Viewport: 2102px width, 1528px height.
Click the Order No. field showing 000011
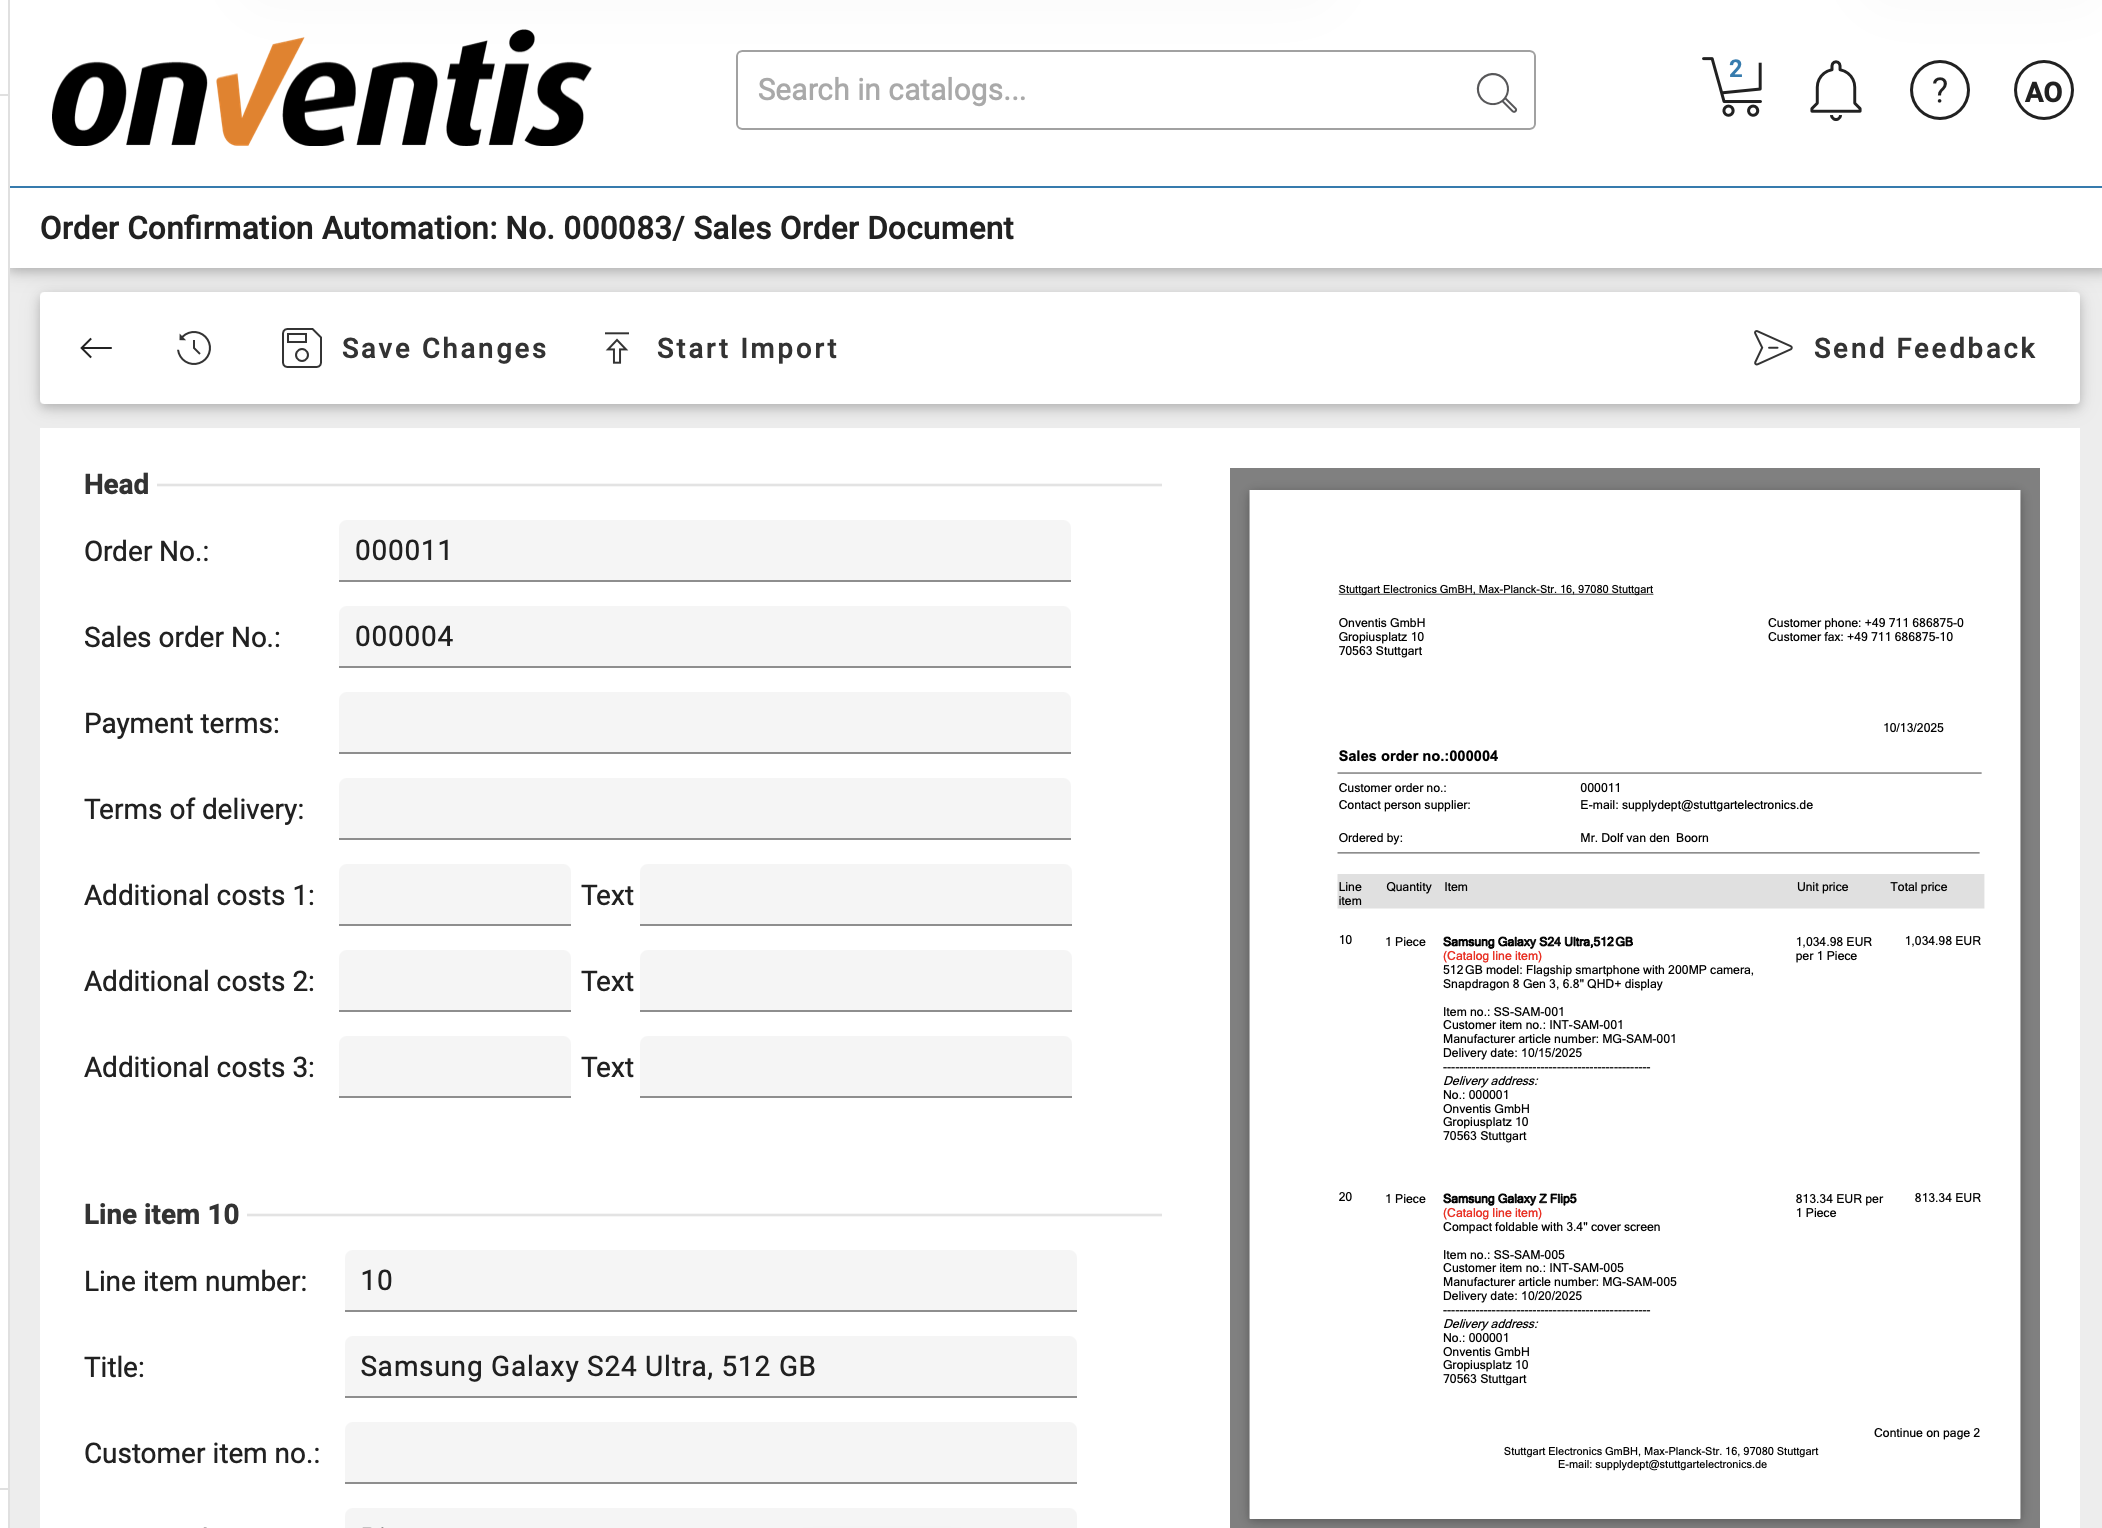[x=704, y=550]
